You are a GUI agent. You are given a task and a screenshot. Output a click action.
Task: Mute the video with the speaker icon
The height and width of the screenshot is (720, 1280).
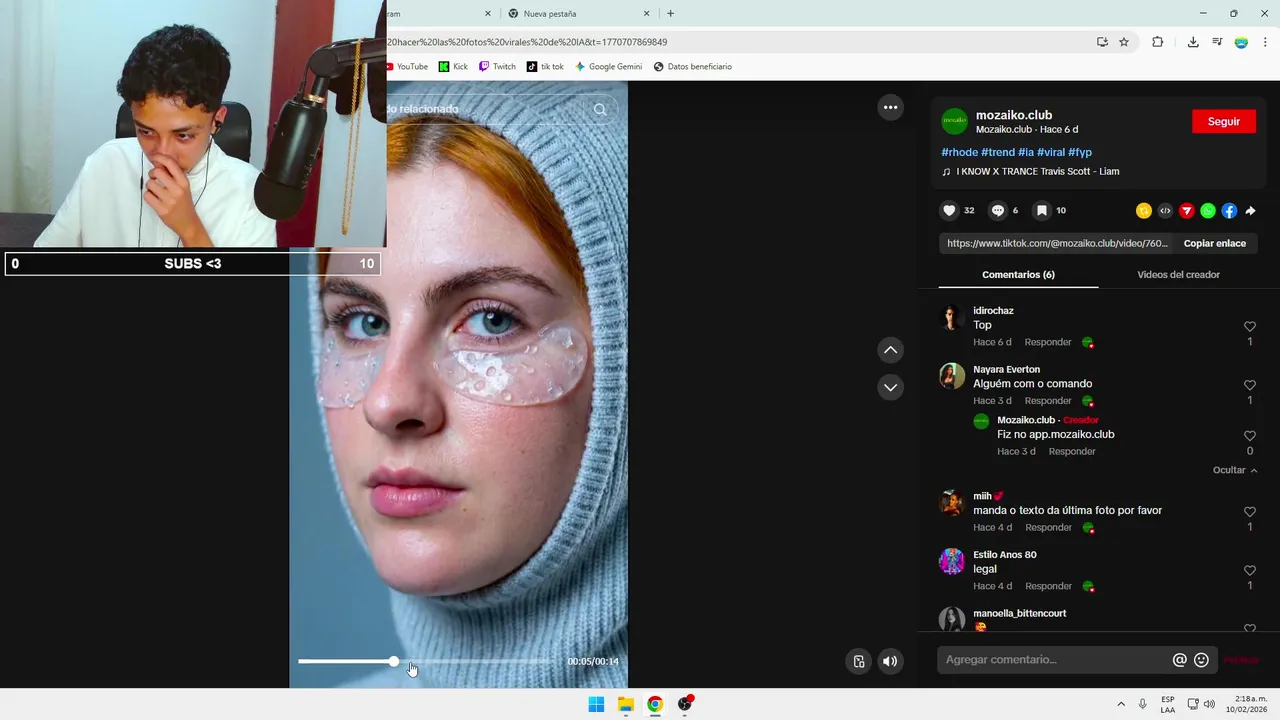coord(890,661)
